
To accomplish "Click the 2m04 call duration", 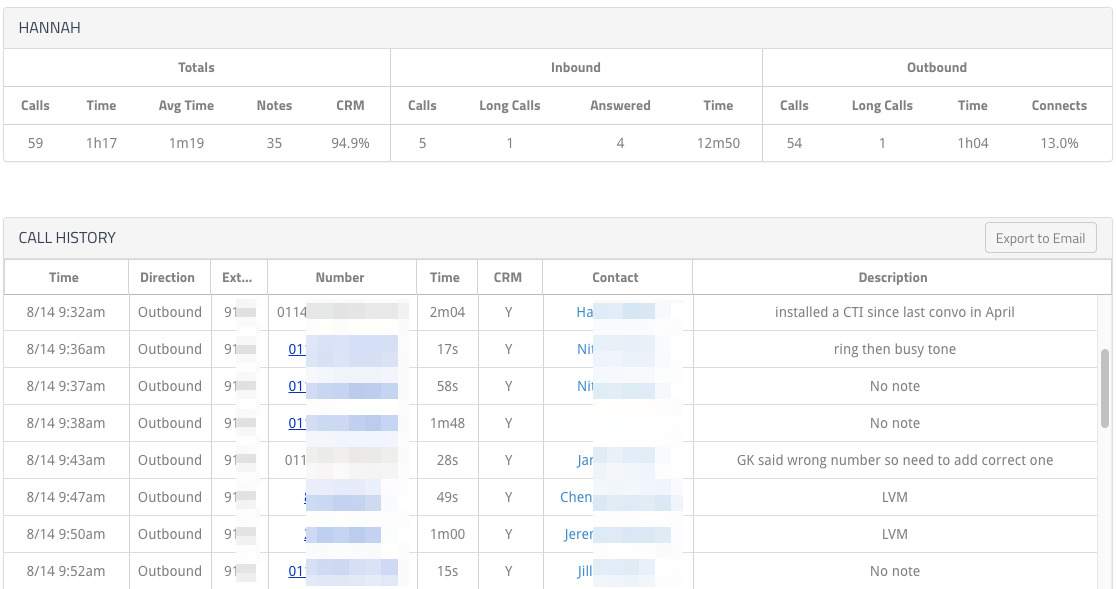I will click(x=447, y=312).
